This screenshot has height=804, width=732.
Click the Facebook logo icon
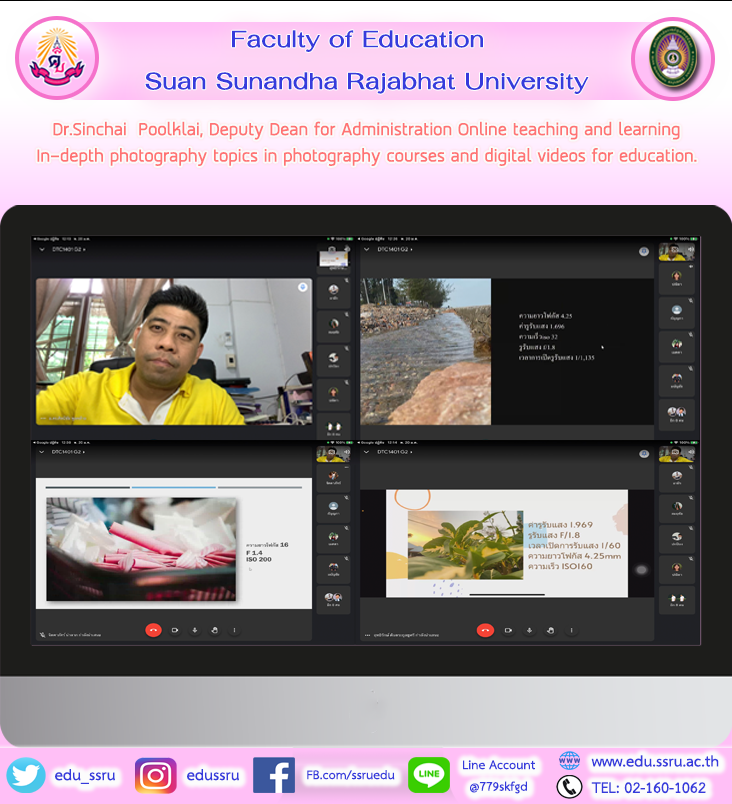tap(273, 776)
